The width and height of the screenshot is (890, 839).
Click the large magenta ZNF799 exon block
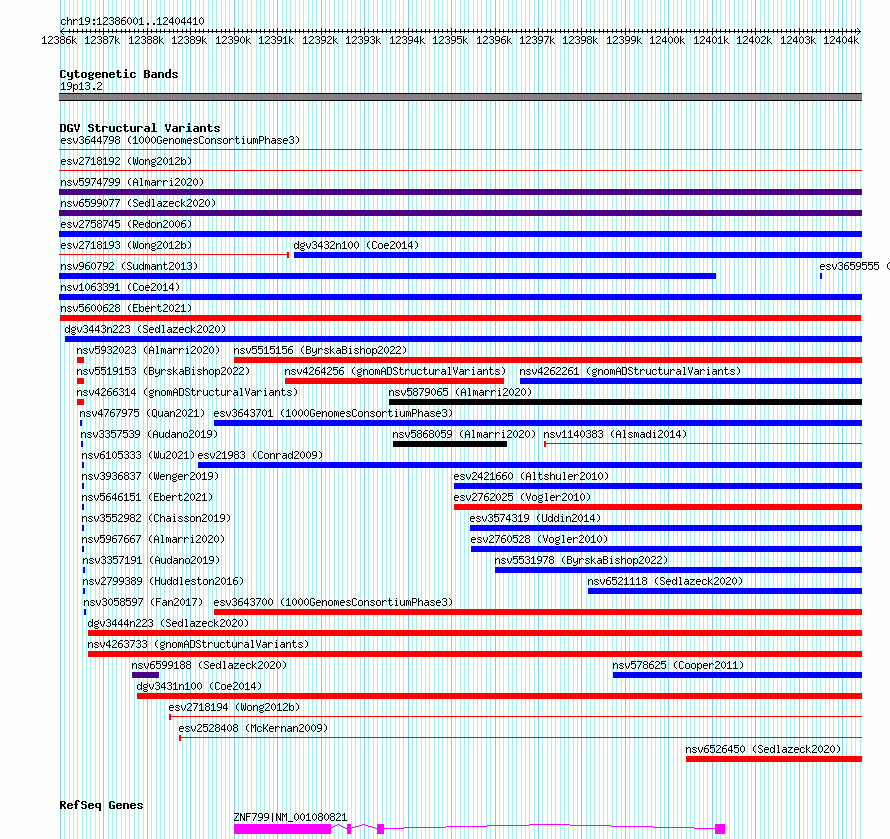[282, 829]
